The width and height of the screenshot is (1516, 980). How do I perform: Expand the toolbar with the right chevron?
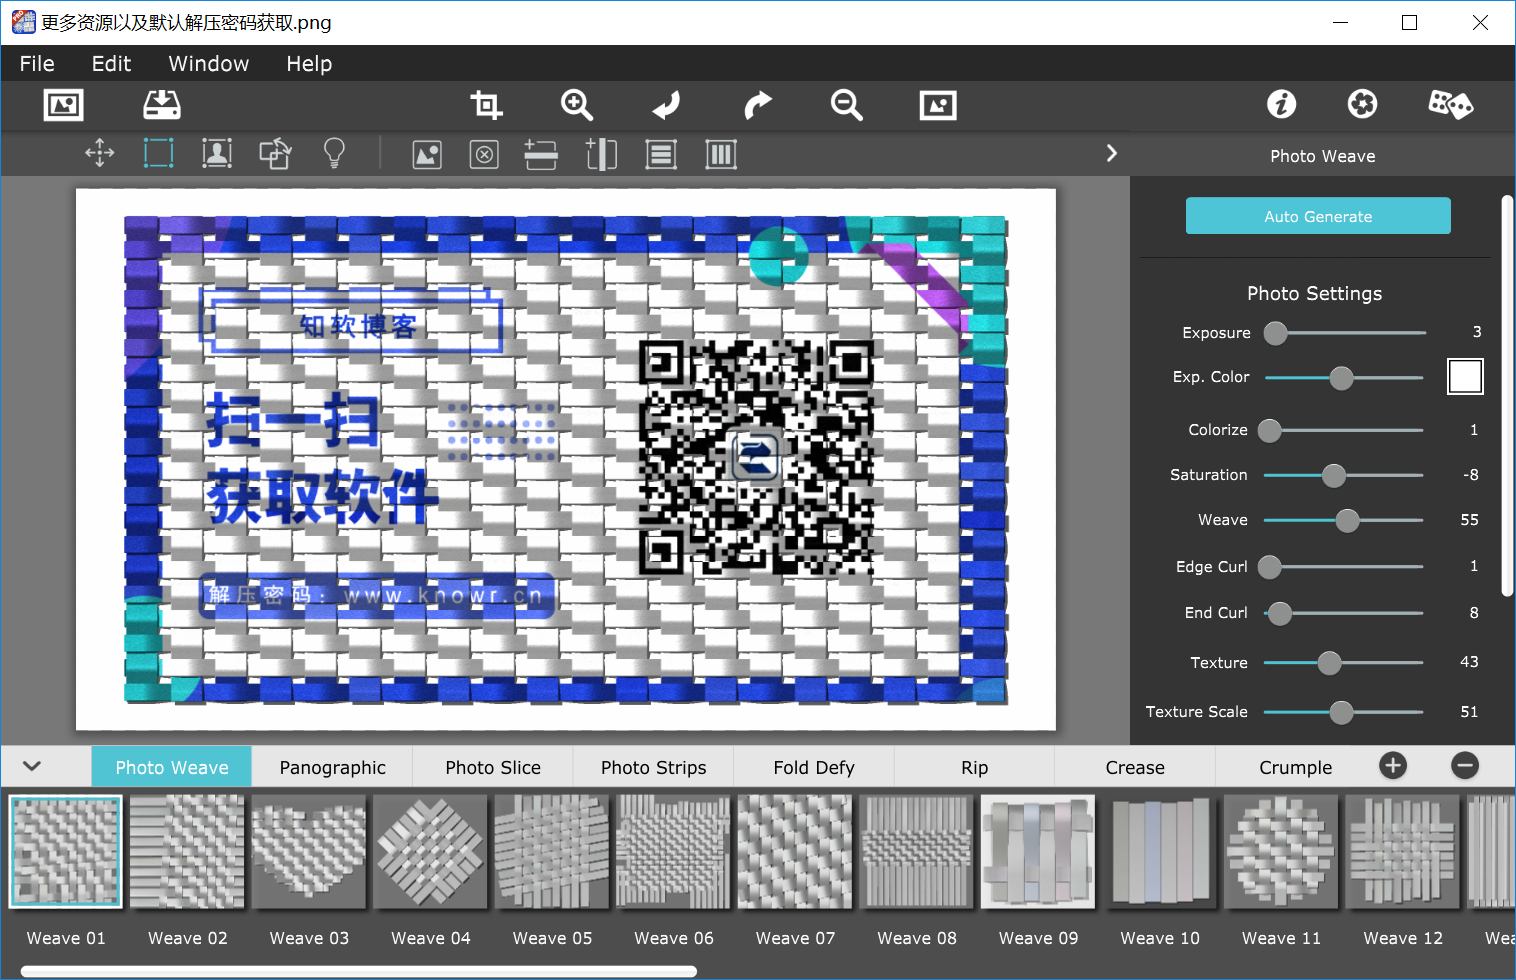1112,153
